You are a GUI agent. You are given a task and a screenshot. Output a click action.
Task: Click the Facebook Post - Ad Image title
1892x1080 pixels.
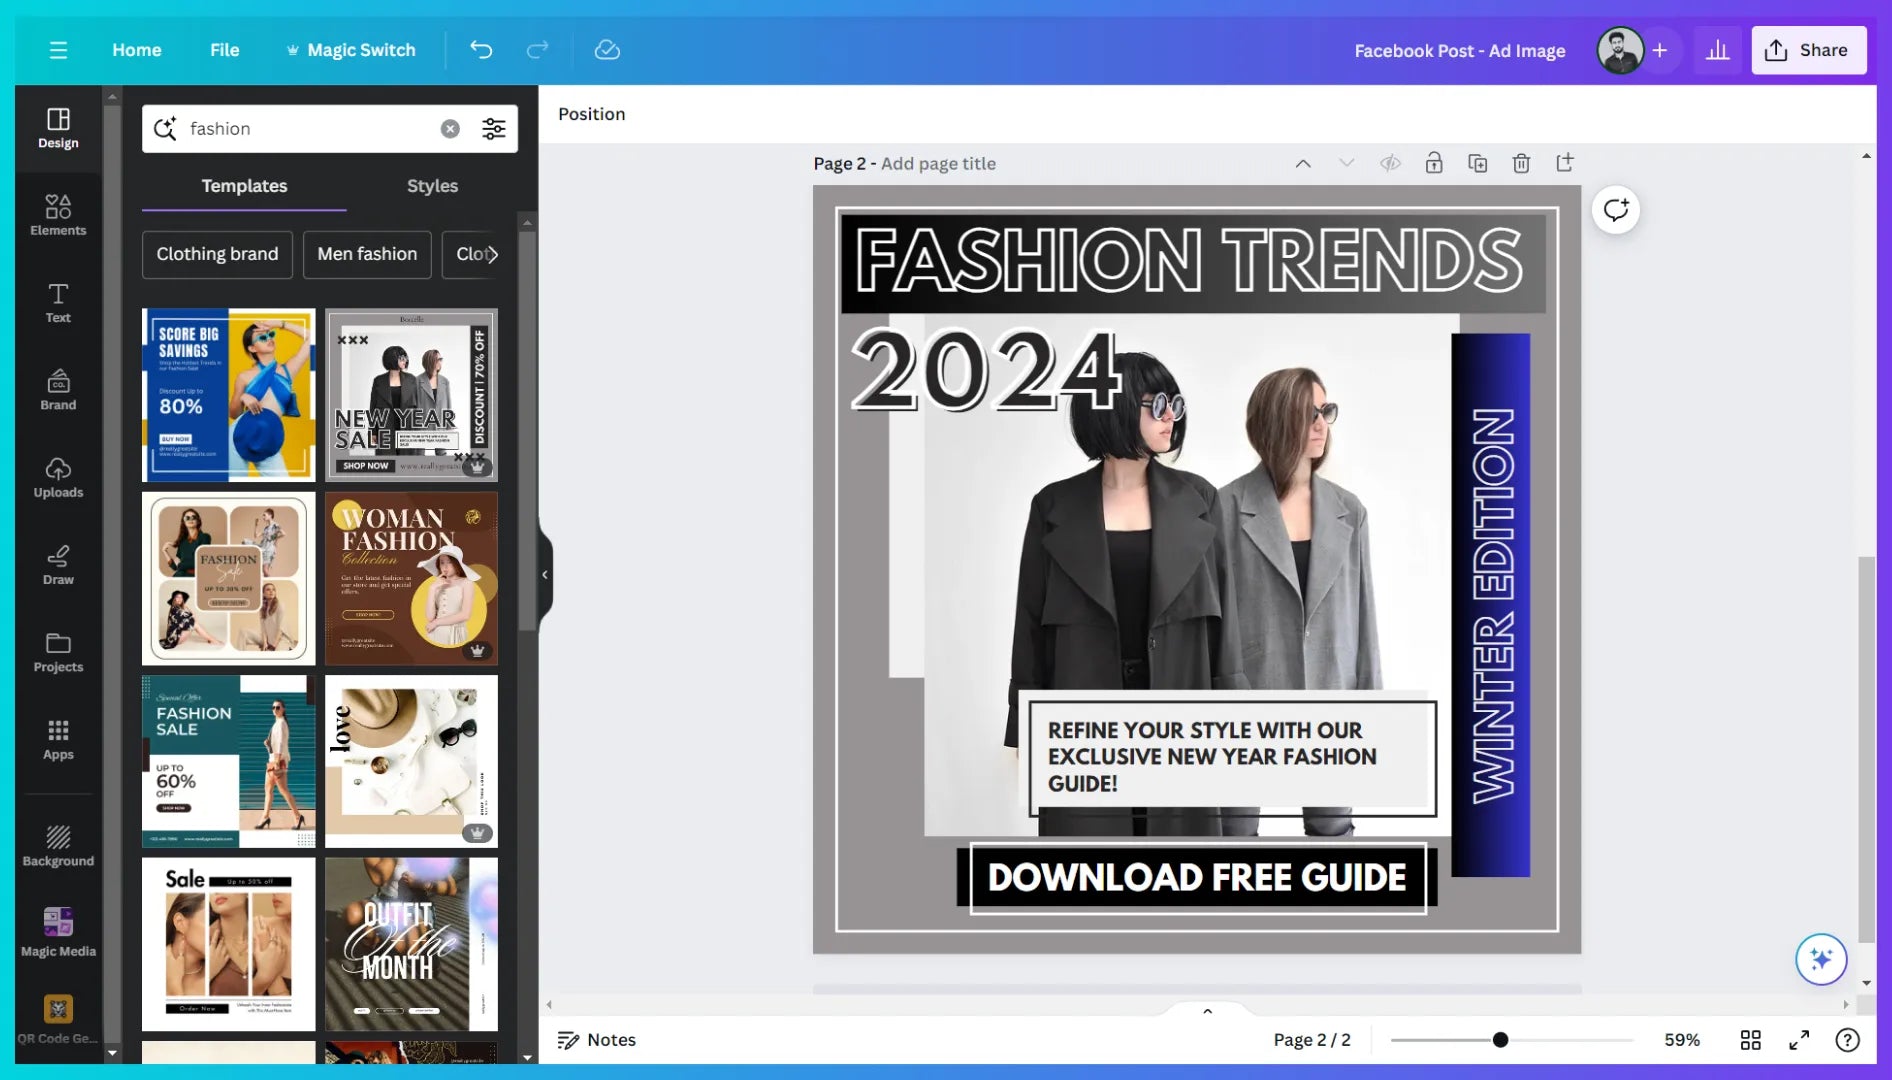coord(1459,50)
